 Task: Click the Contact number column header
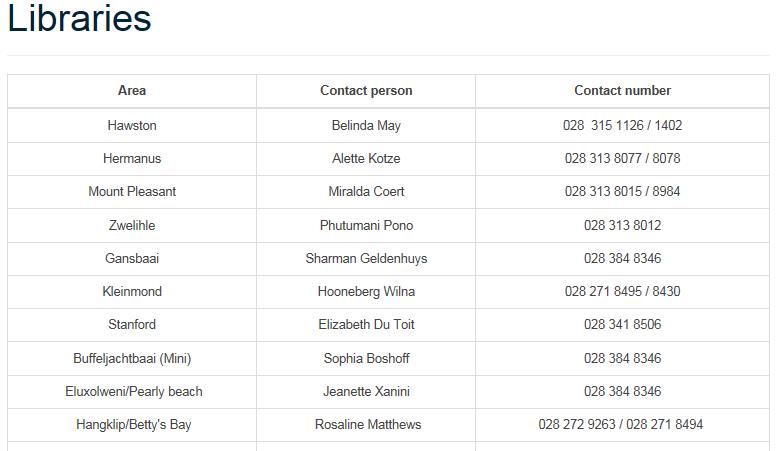pyautogui.click(x=622, y=91)
